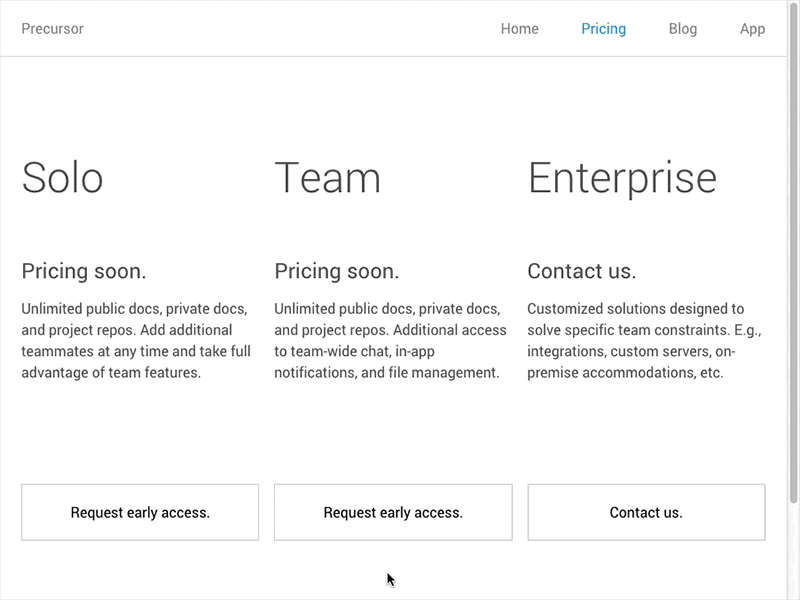Click the Solo plan heading
This screenshot has height=600, width=800.
[62, 178]
